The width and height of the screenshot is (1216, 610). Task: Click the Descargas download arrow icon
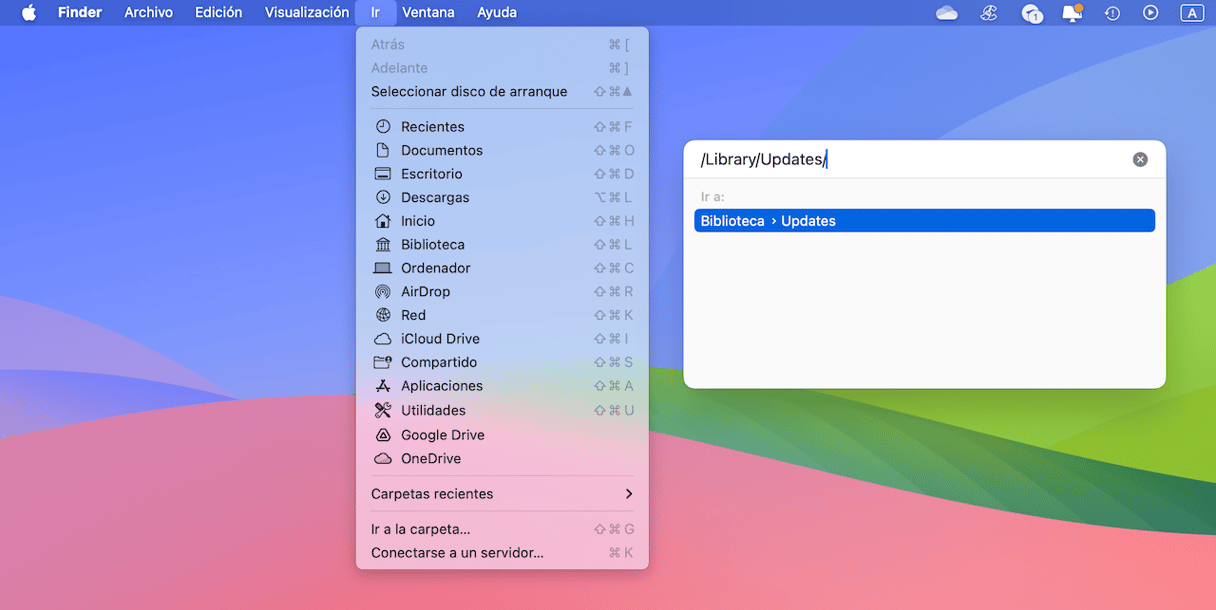pos(382,197)
